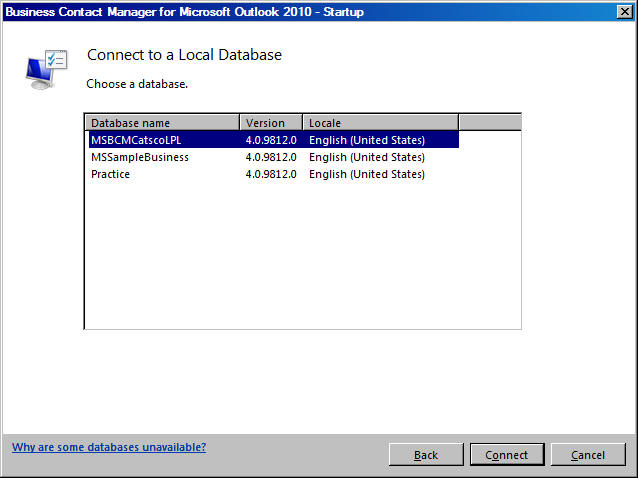Click version 4.0.9812.0 in Practice row

click(271, 174)
